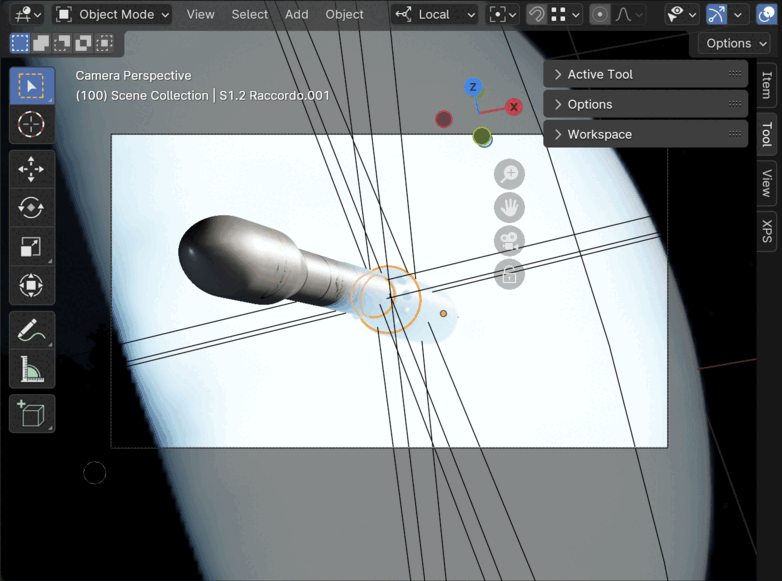Toggle camera view with camera gizmo

(509, 241)
